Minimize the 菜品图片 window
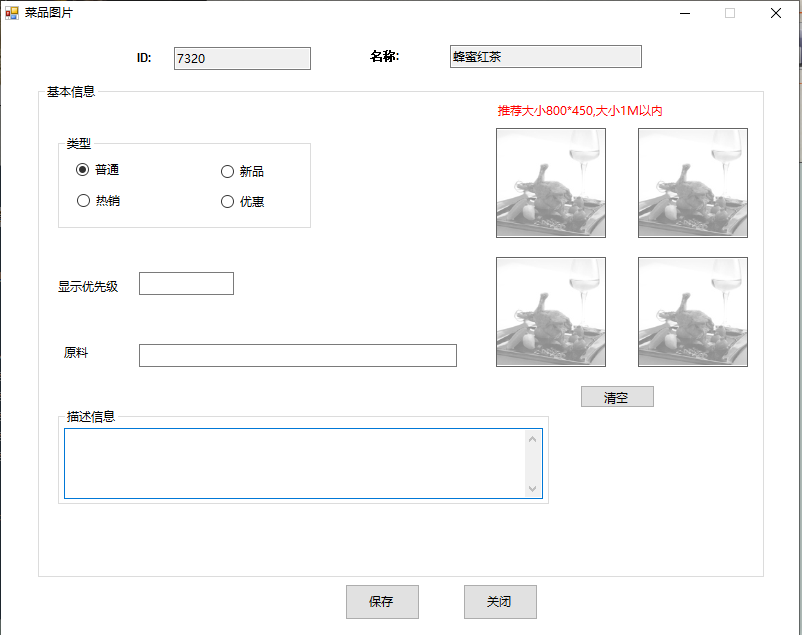Image resolution: width=802 pixels, height=635 pixels. [x=685, y=13]
